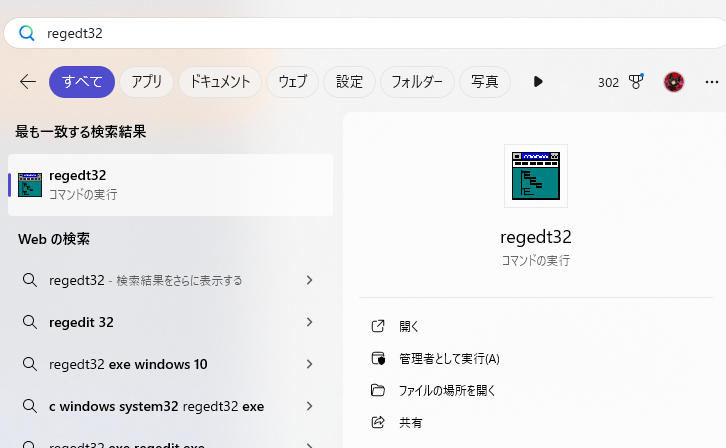Click search icon beside regedt32 exe windows 10
This screenshot has width=726, height=448.
[30, 364]
